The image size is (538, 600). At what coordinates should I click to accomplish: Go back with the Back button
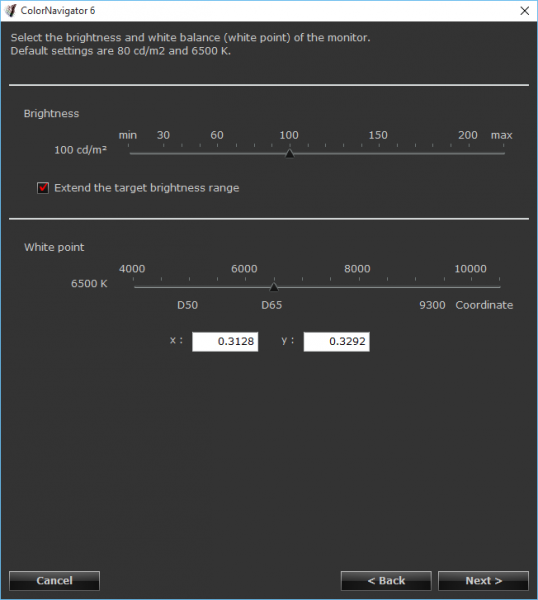(386, 580)
